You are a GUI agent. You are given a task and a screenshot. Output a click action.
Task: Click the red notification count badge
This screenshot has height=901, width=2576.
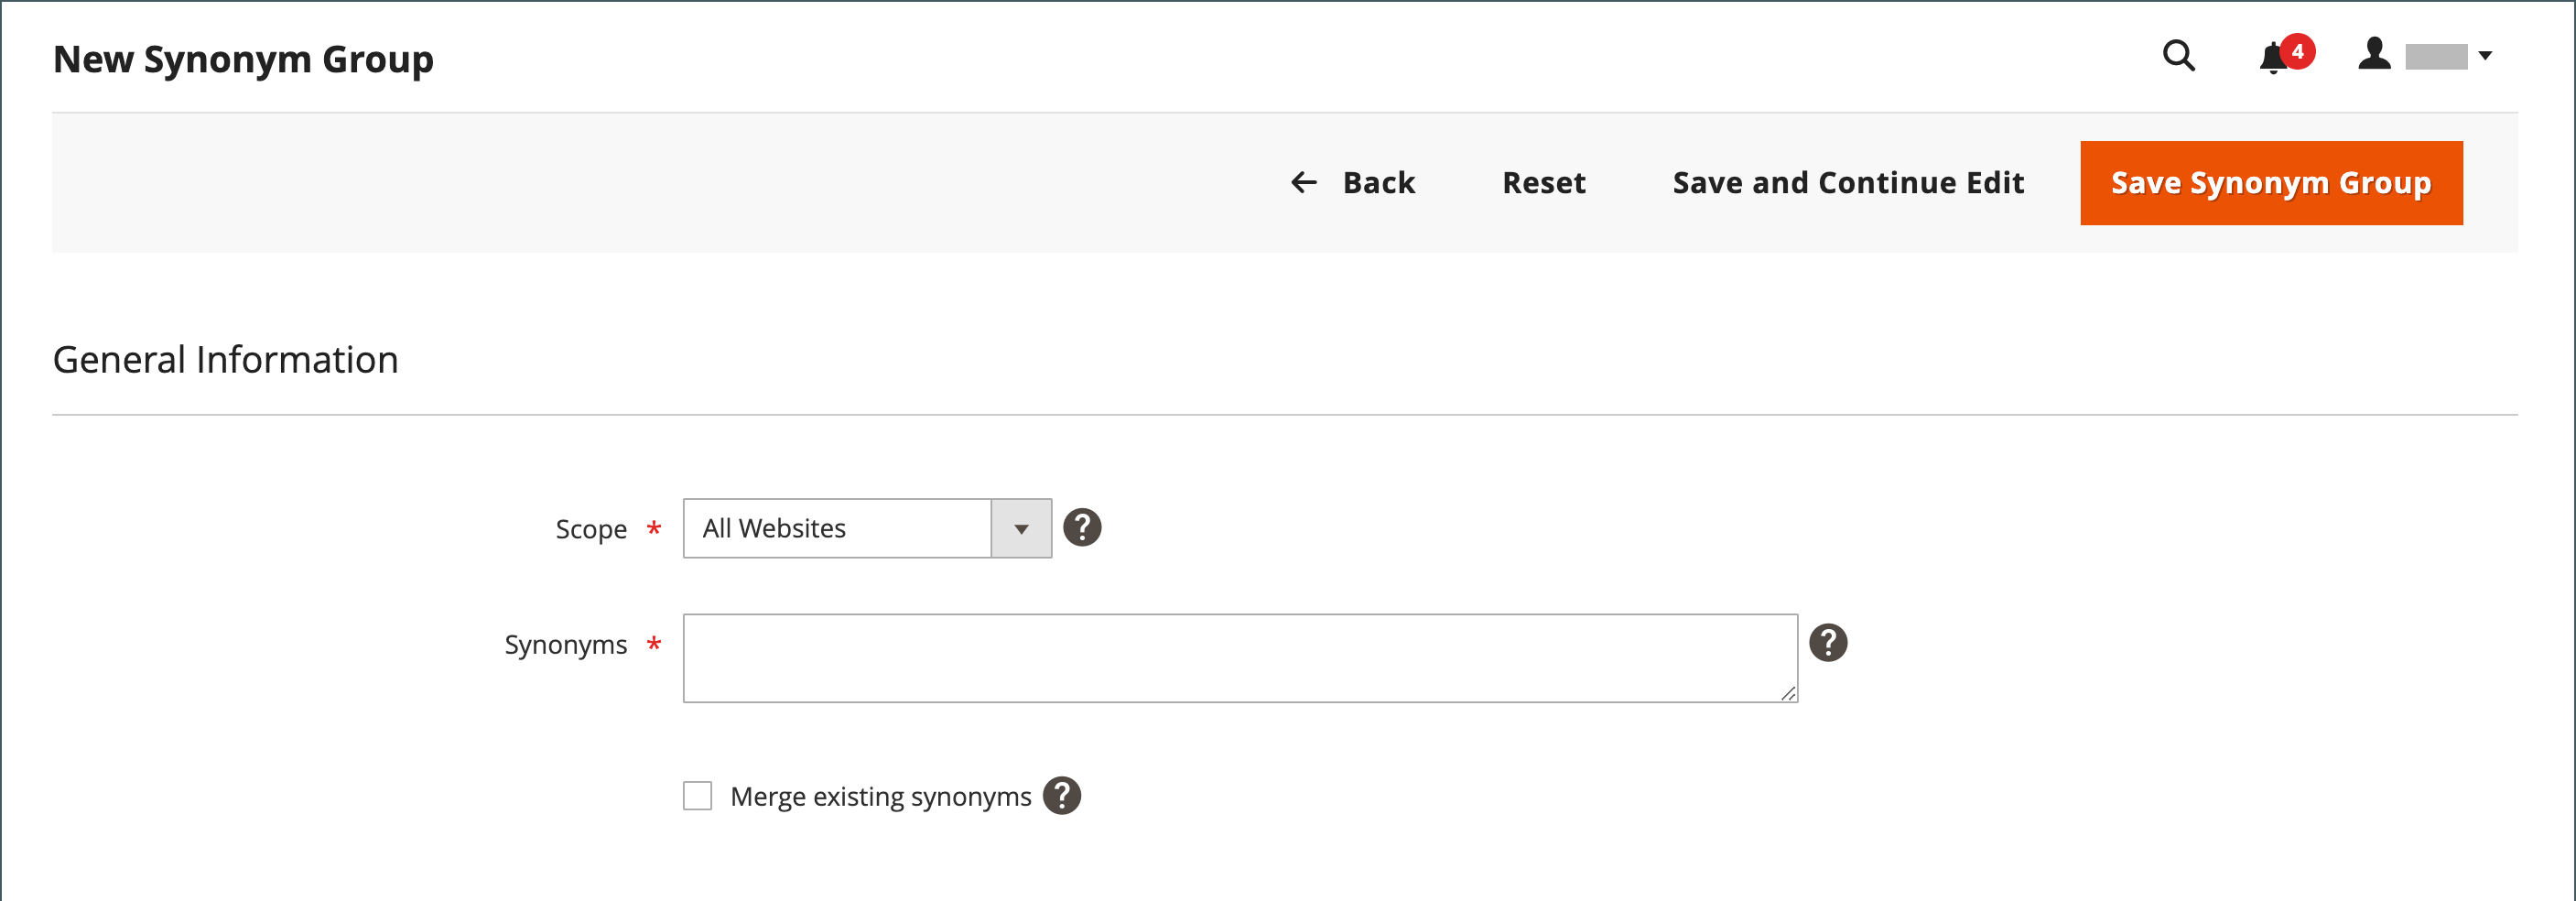coord(2297,51)
